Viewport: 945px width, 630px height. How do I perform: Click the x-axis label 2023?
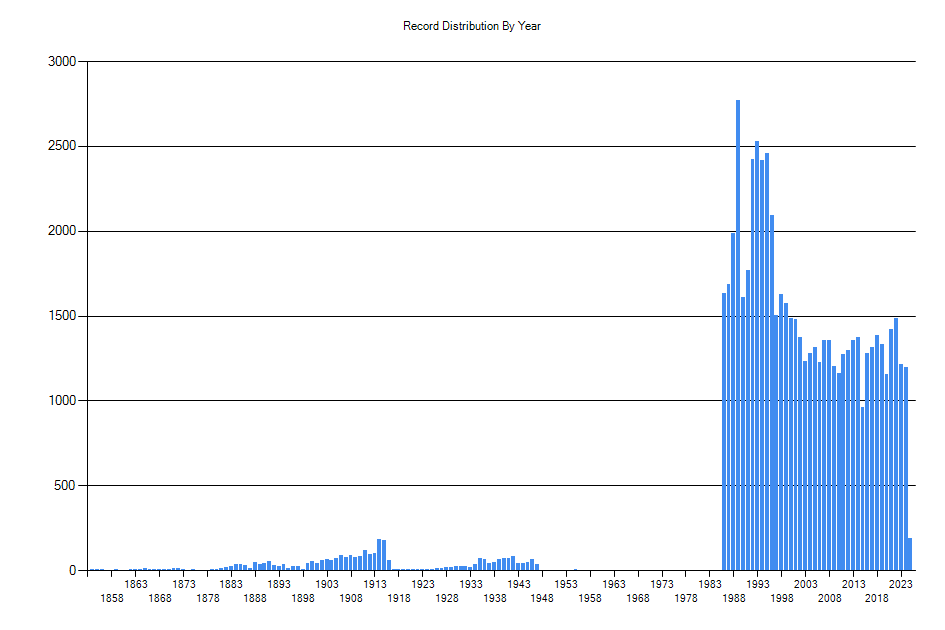[900, 584]
